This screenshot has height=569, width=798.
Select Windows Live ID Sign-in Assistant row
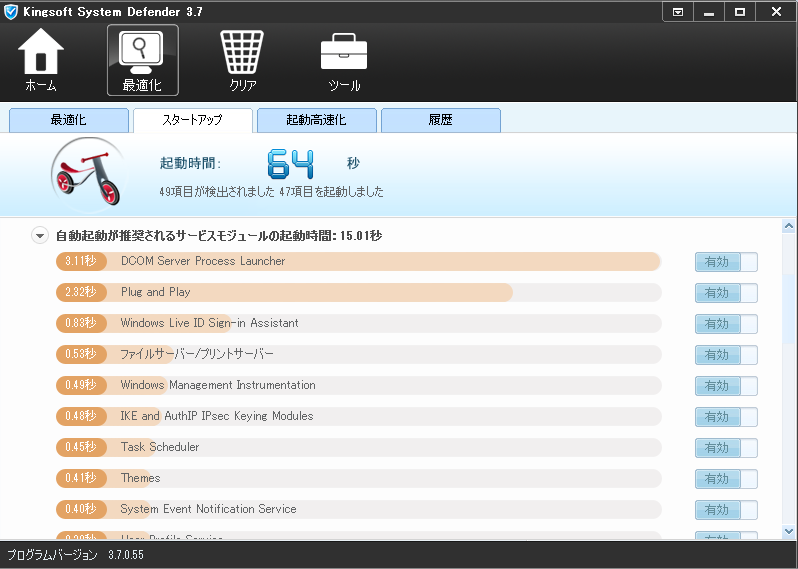[209, 323]
